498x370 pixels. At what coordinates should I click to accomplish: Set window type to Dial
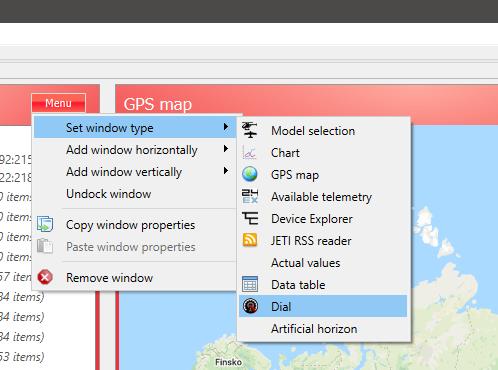pyautogui.click(x=323, y=306)
